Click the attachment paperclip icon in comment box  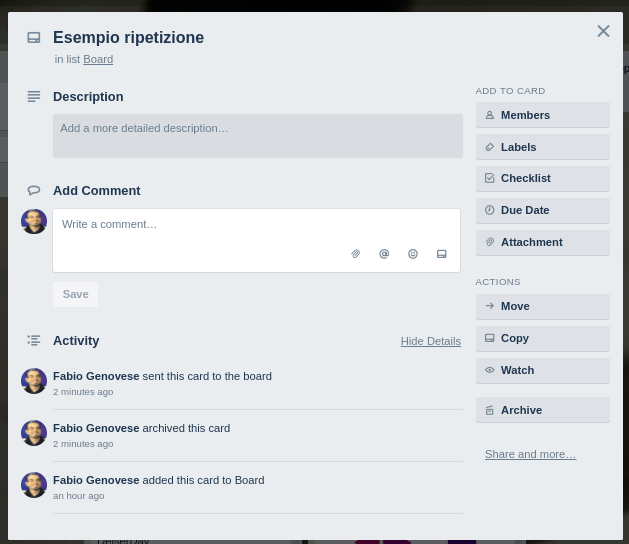pos(356,254)
